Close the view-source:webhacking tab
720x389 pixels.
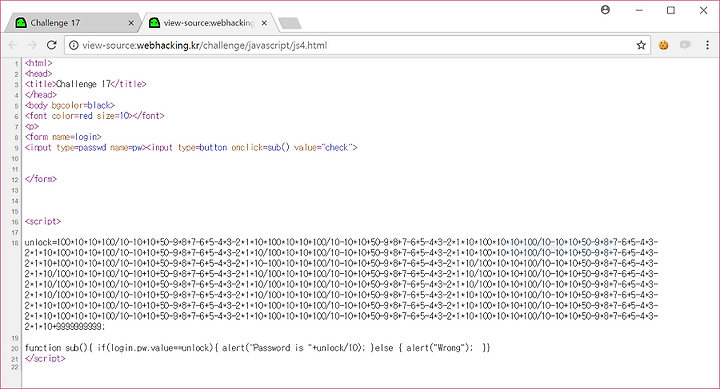click(264, 23)
